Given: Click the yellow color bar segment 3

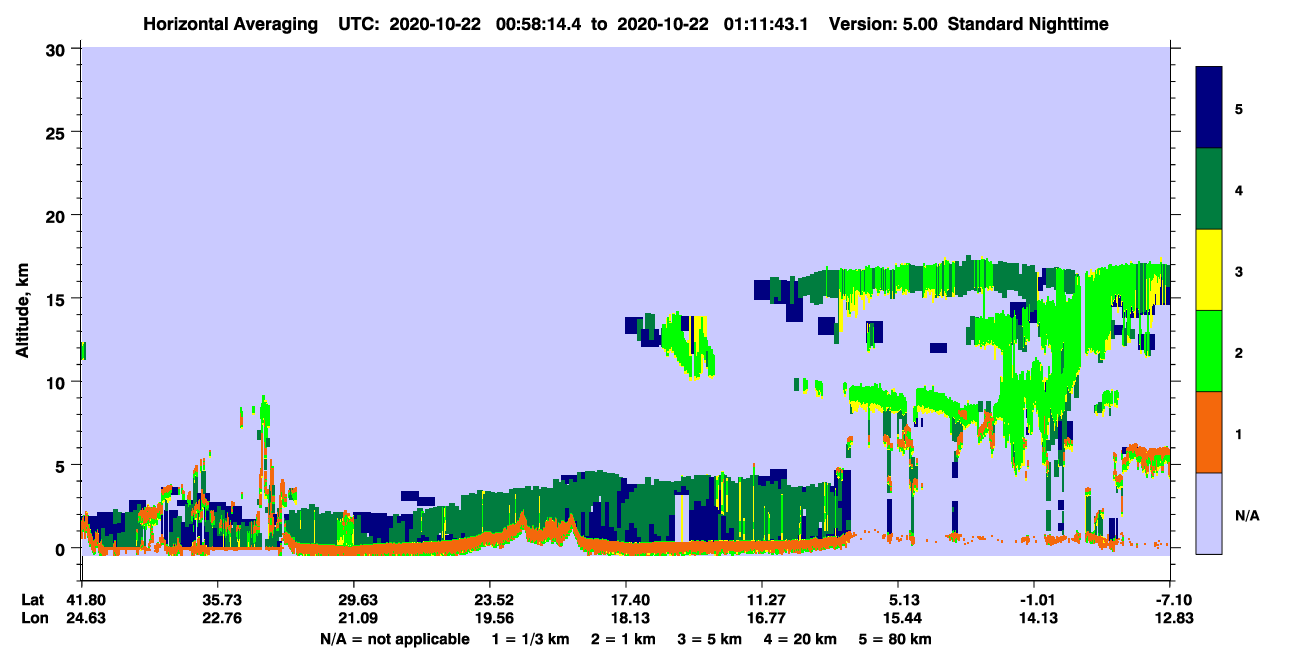Looking at the screenshot, I should point(1209,270).
